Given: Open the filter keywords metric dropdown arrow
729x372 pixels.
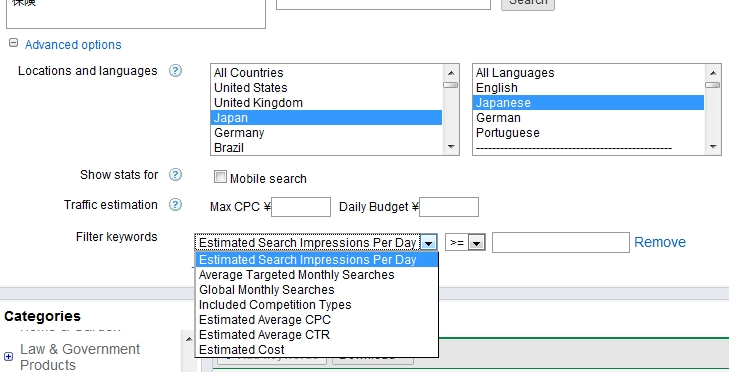Looking at the screenshot, I should coord(429,242).
